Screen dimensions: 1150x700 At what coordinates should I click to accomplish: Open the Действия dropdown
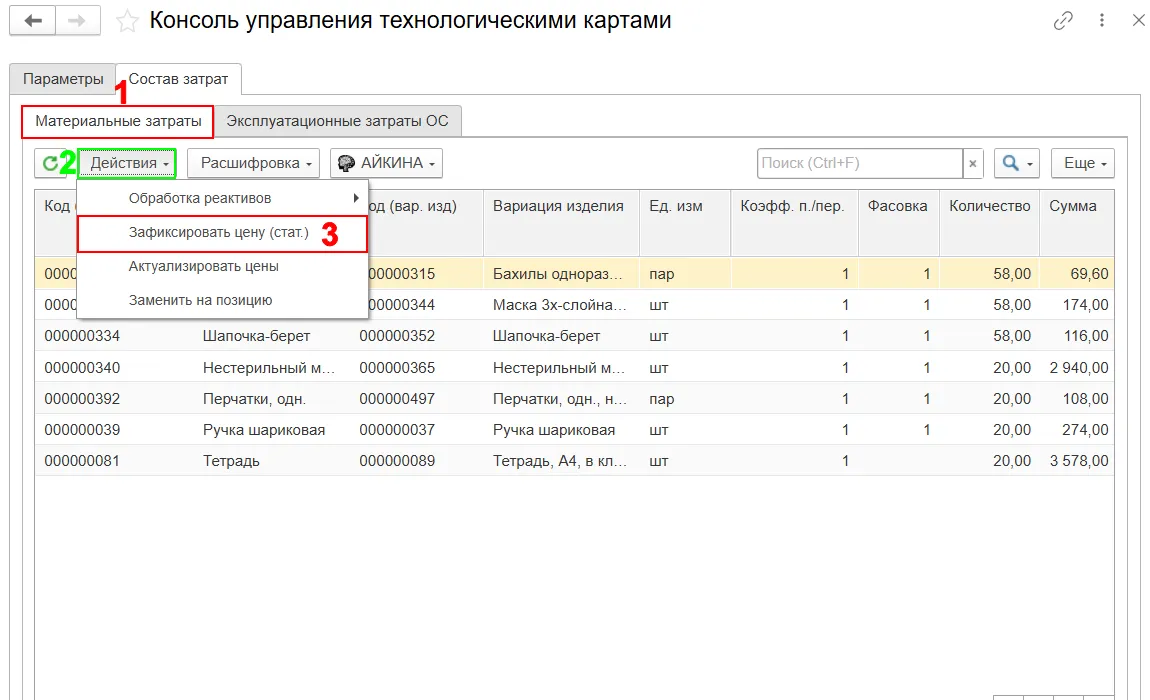[128, 163]
